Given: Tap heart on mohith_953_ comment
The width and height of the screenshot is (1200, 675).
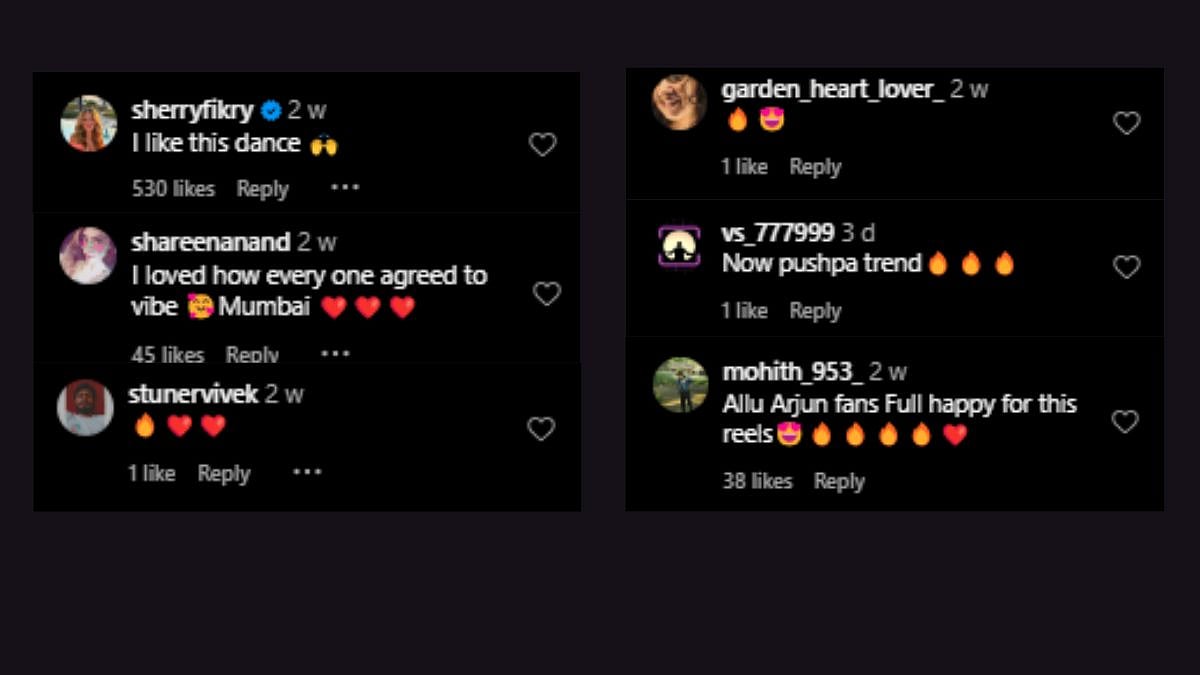Looking at the screenshot, I should click(x=1125, y=422).
